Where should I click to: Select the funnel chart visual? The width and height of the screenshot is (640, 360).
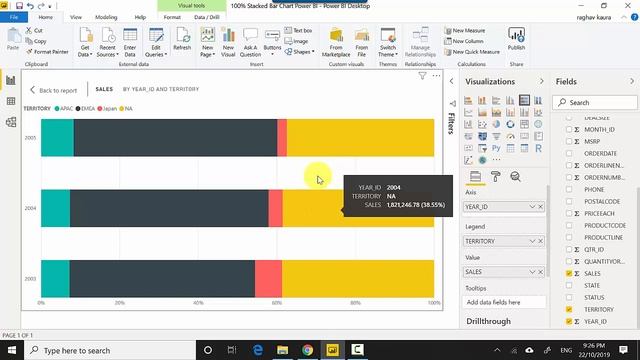496,136
